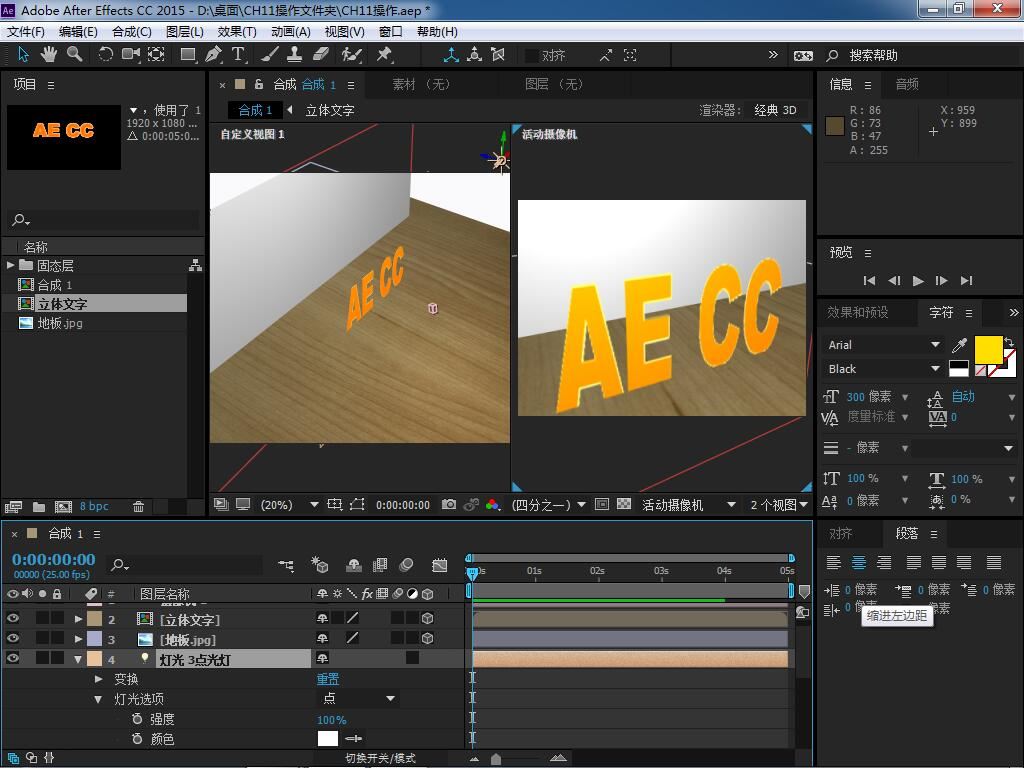
Task: Select the Clone Stamp tool
Action: point(295,55)
